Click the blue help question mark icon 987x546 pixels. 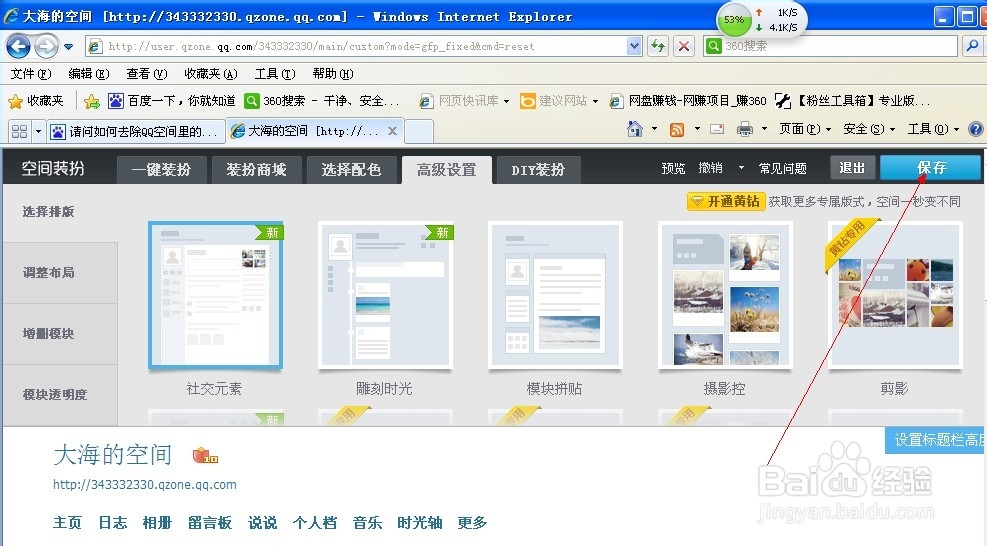(975, 129)
